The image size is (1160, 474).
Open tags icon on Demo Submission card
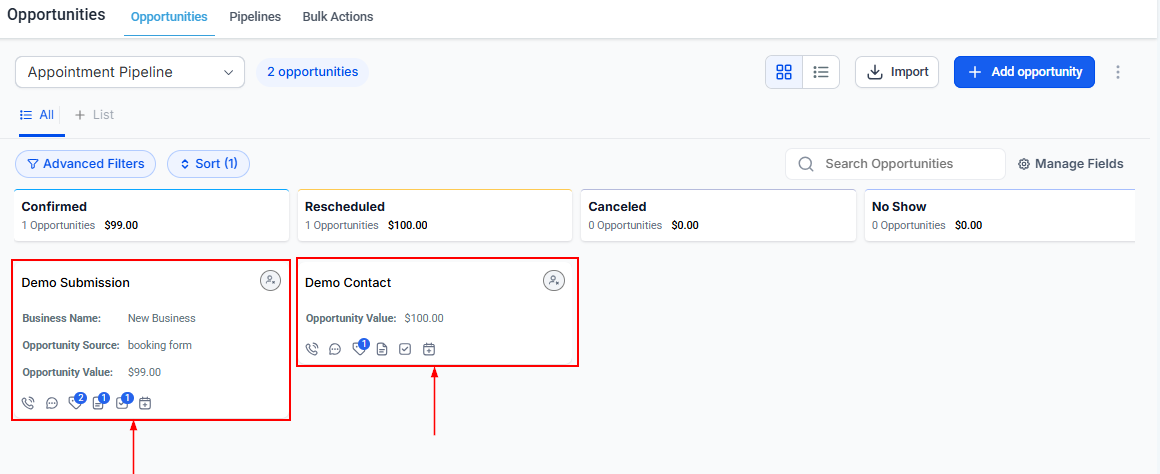75,402
